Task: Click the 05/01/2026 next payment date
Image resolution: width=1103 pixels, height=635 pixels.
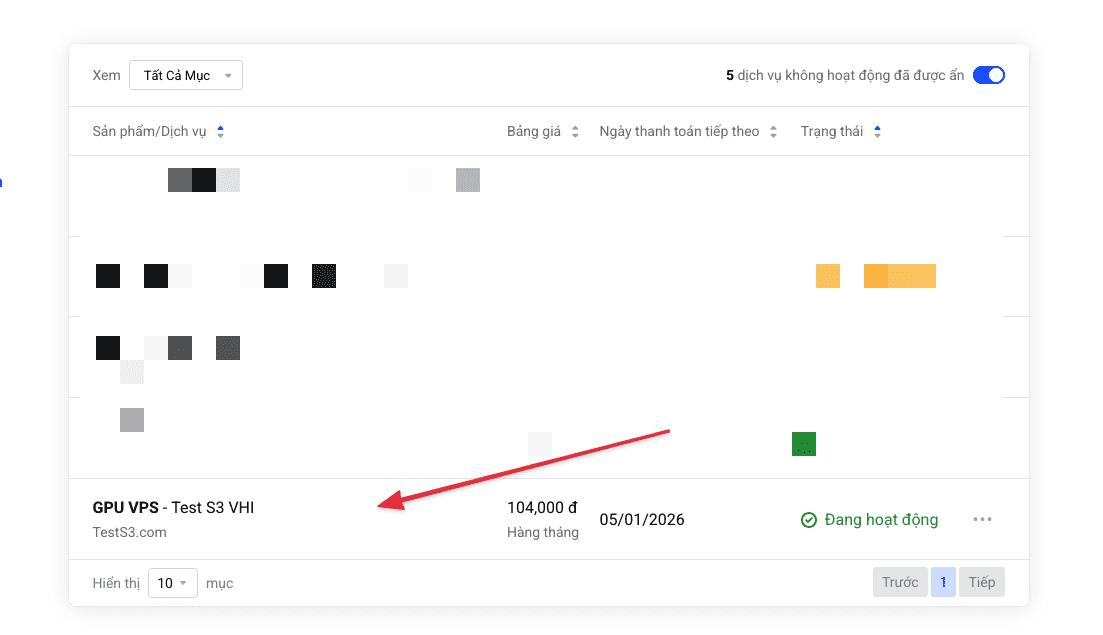Action: (x=642, y=520)
